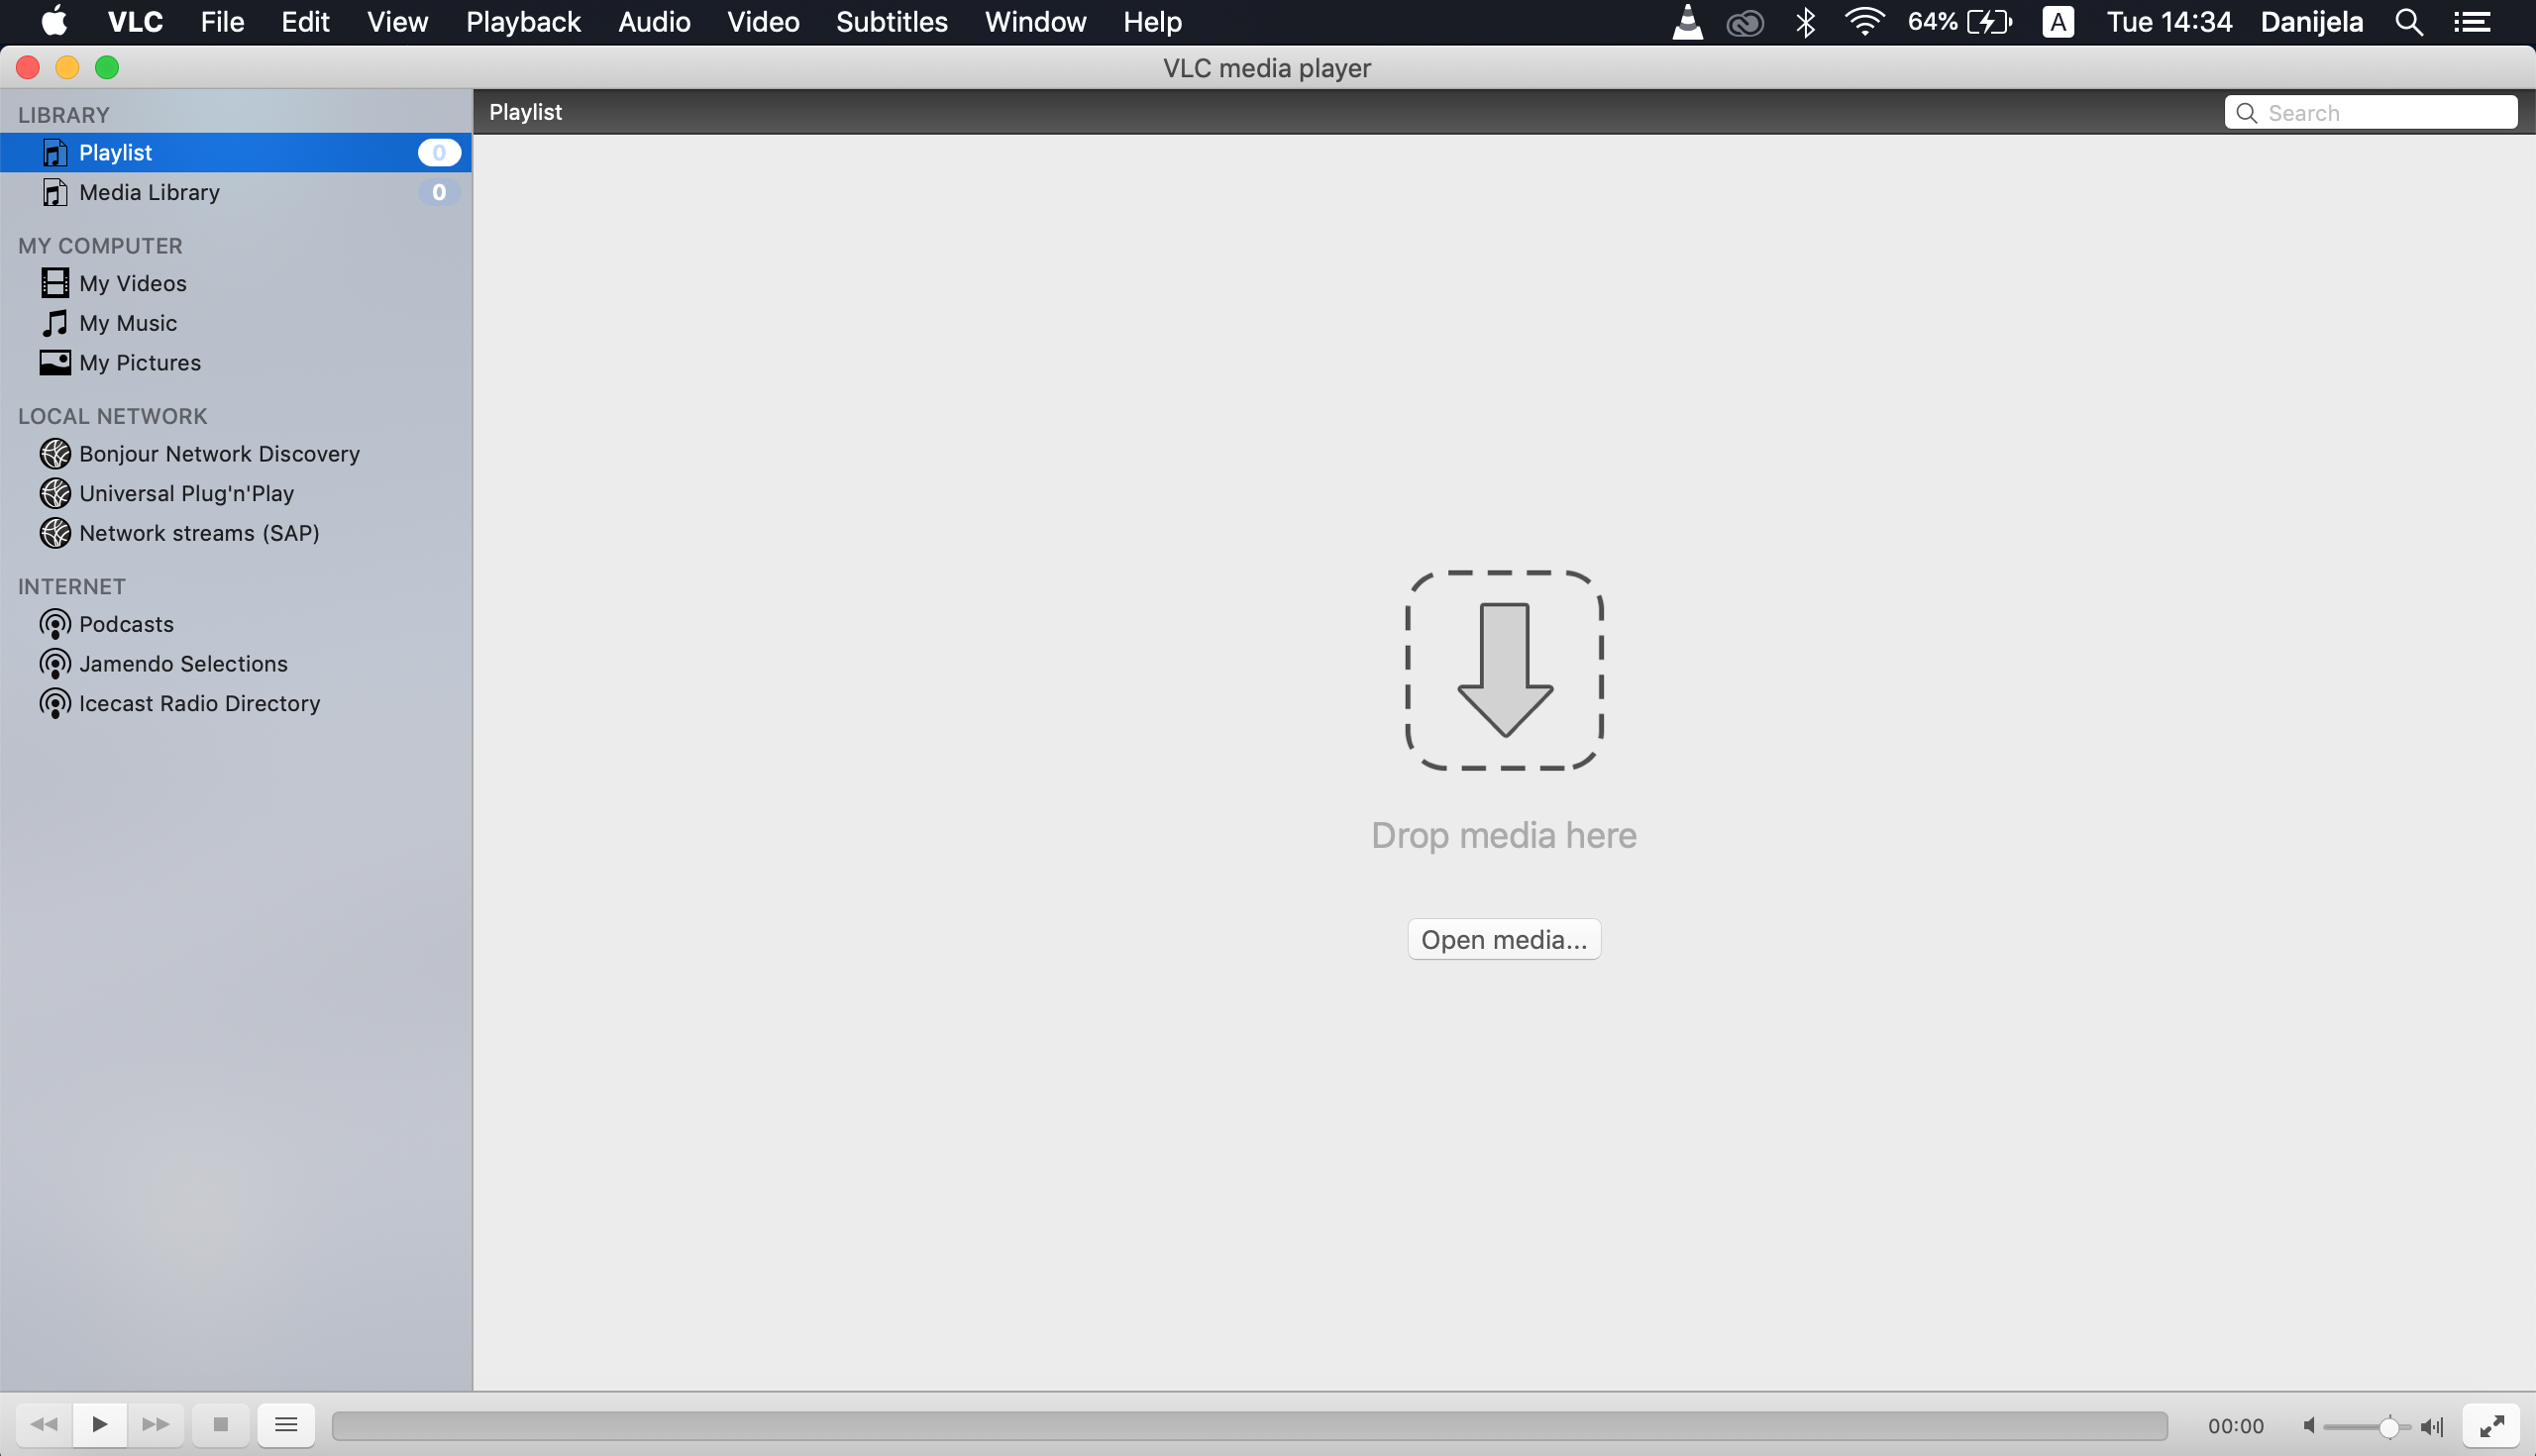Click the rewind previous button
The image size is (2536, 1456).
coord(44,1424)
